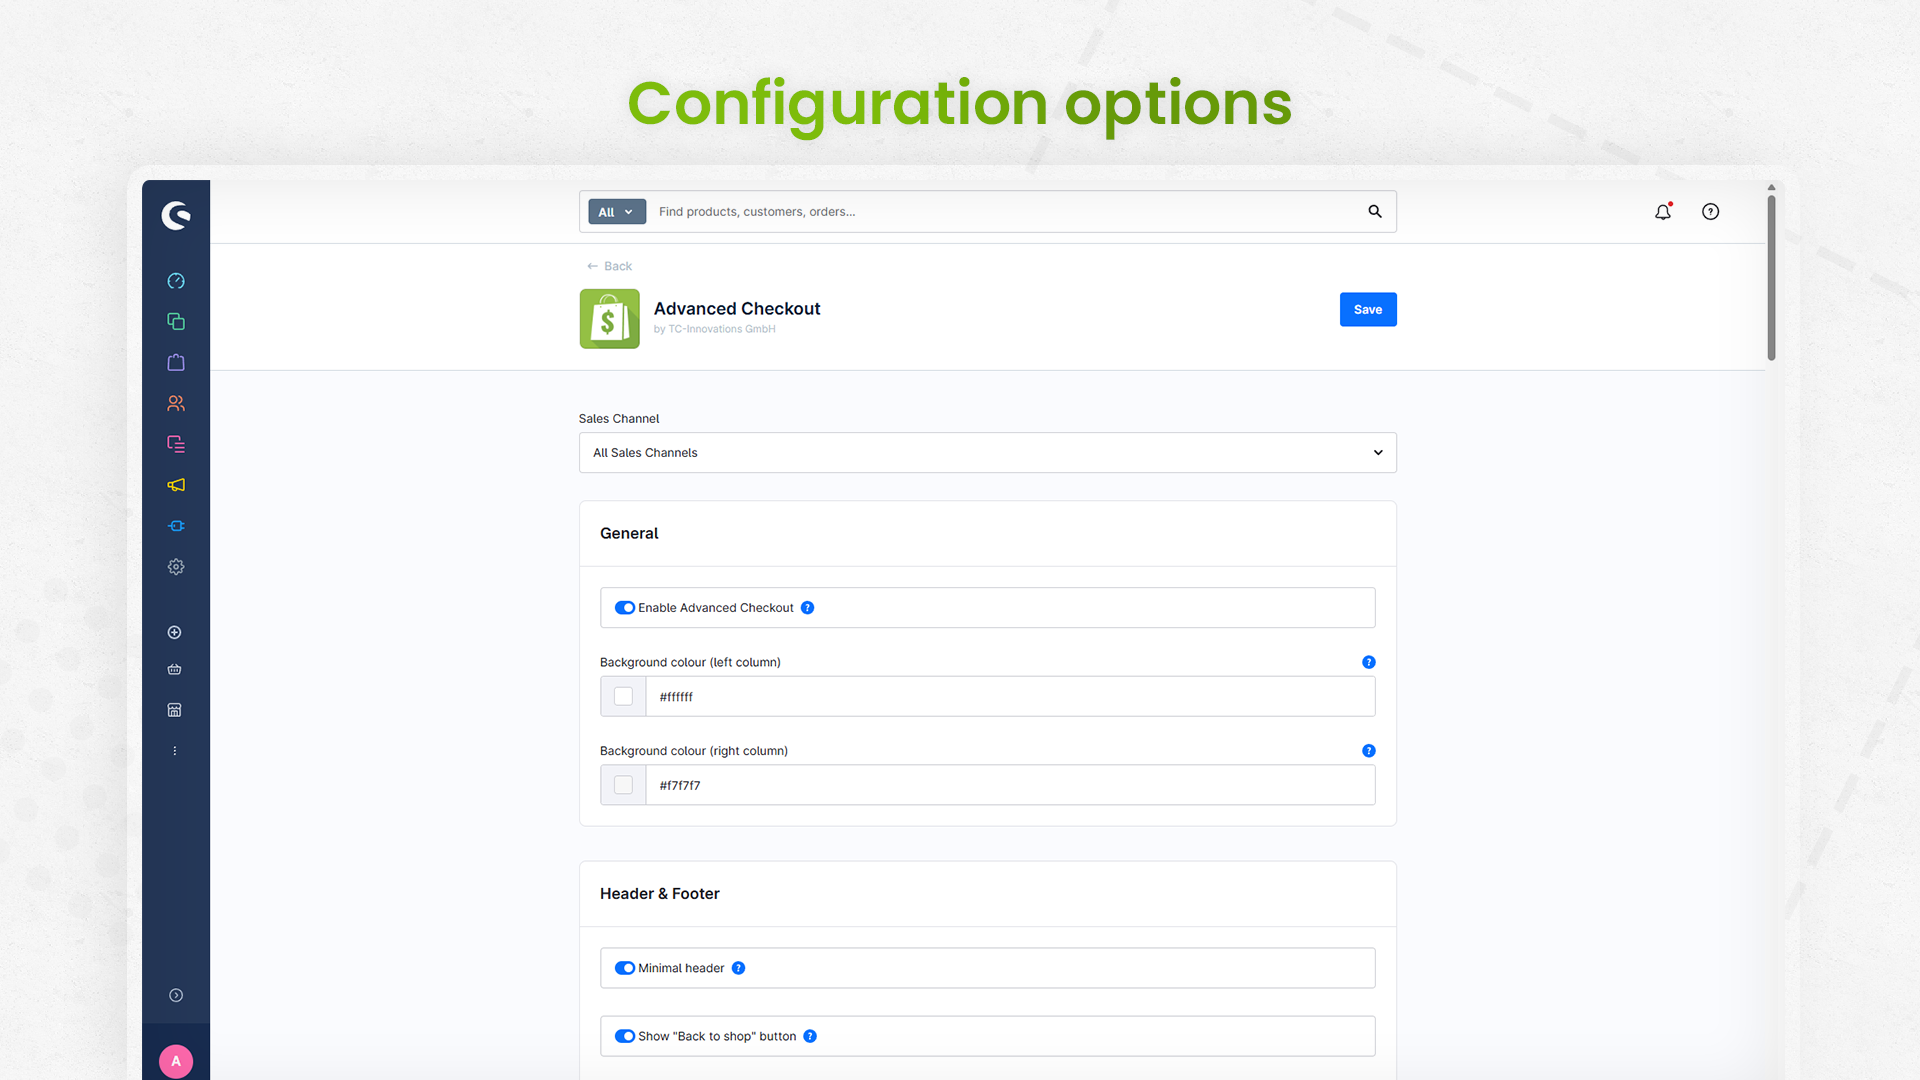Image resolution: width=1920 pixels, height=1080 pixels.
Task: Show help for Minimal header
Action: pos(739,968)
